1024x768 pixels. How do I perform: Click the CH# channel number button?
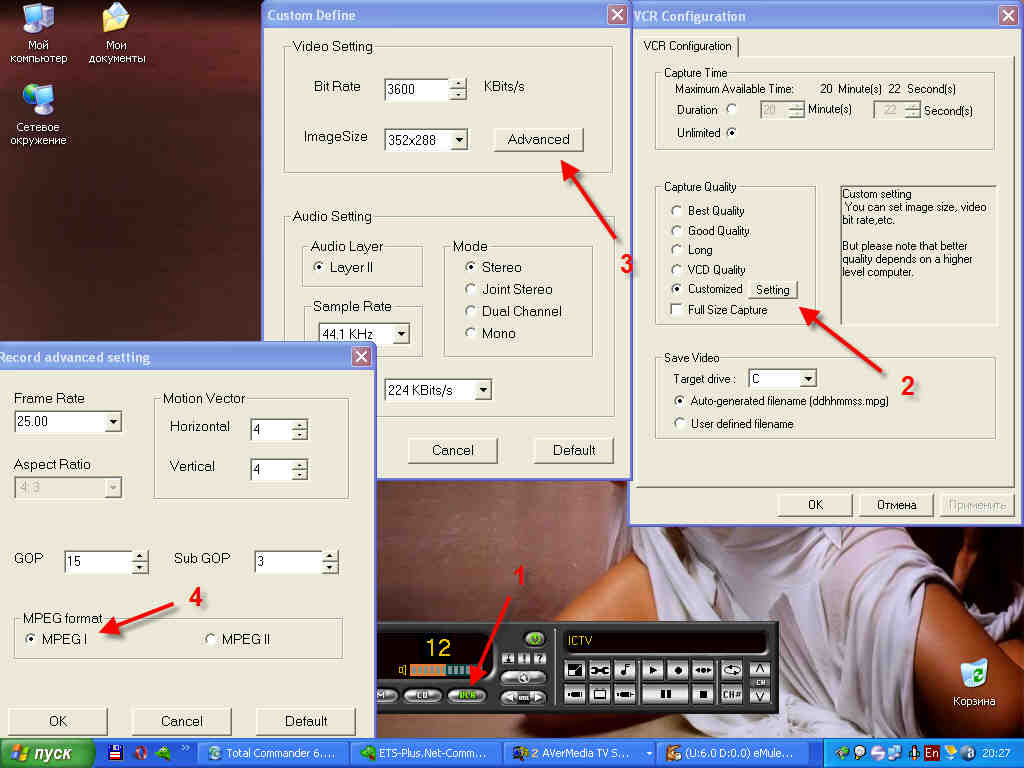(x=731, y=694)
